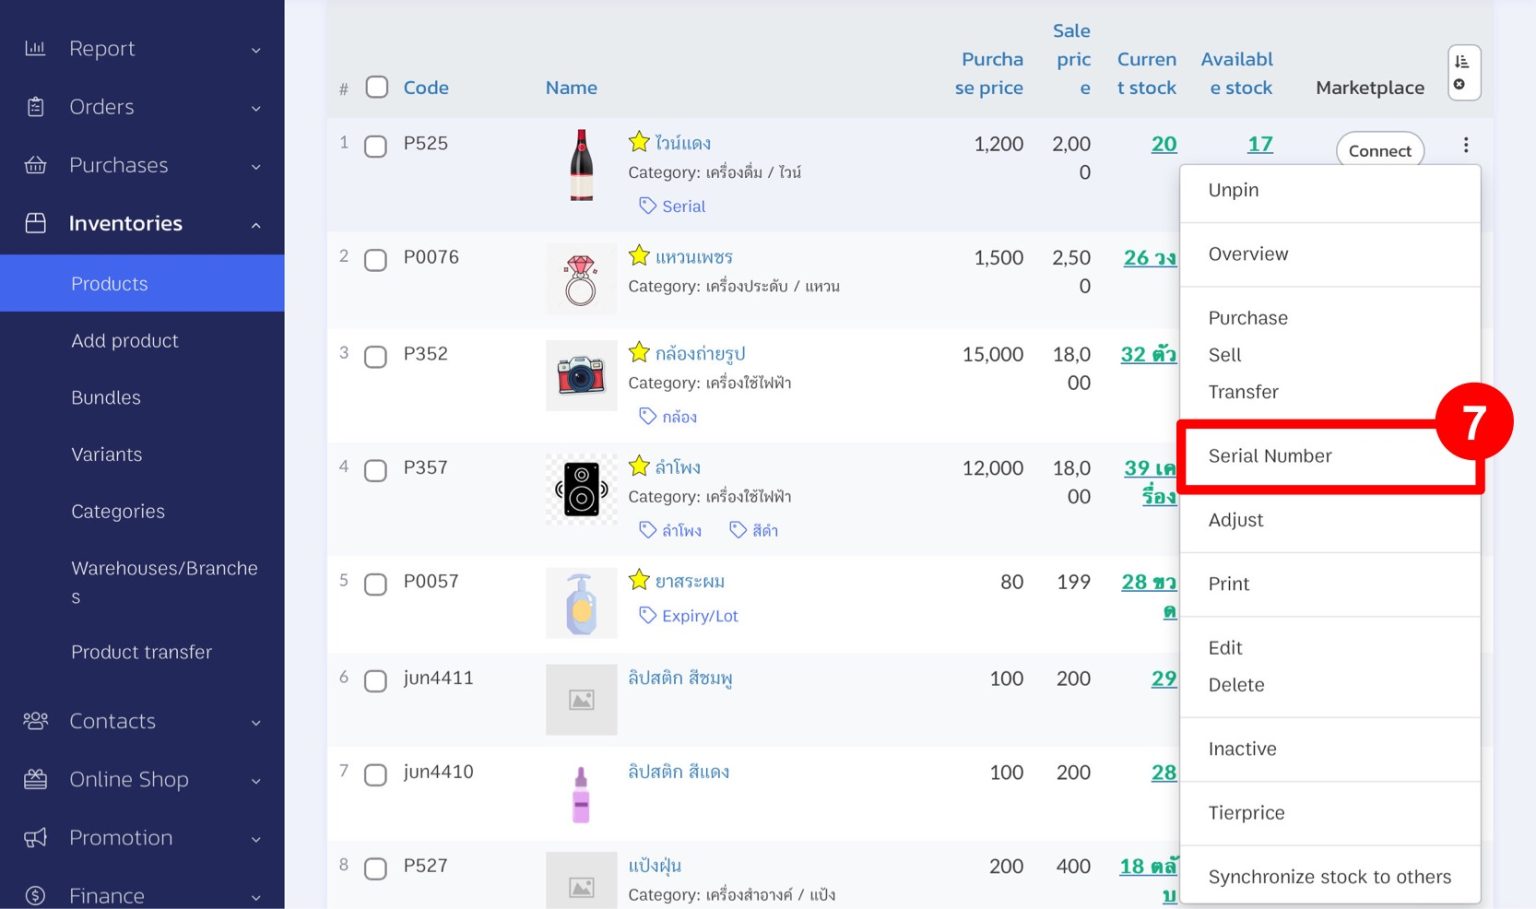1536x909 pixels.
Task: Open the diamond ring product image
Action: [x=581, y=279]
